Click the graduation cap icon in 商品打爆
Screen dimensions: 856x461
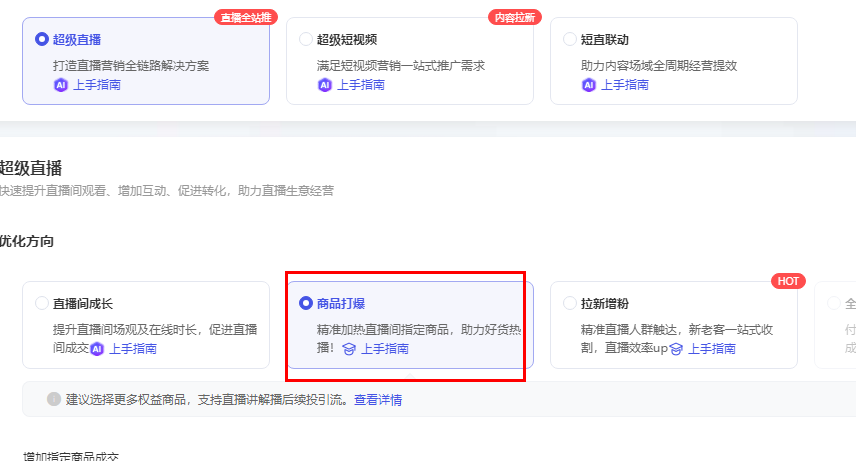pyautogui.click(x=349, y=349)
